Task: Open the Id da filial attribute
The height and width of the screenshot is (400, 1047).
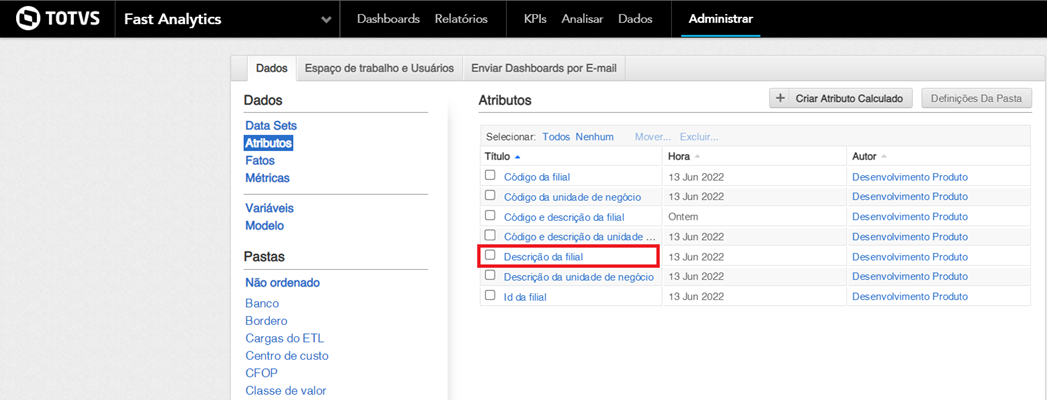Action: click(x=526, y=297)
